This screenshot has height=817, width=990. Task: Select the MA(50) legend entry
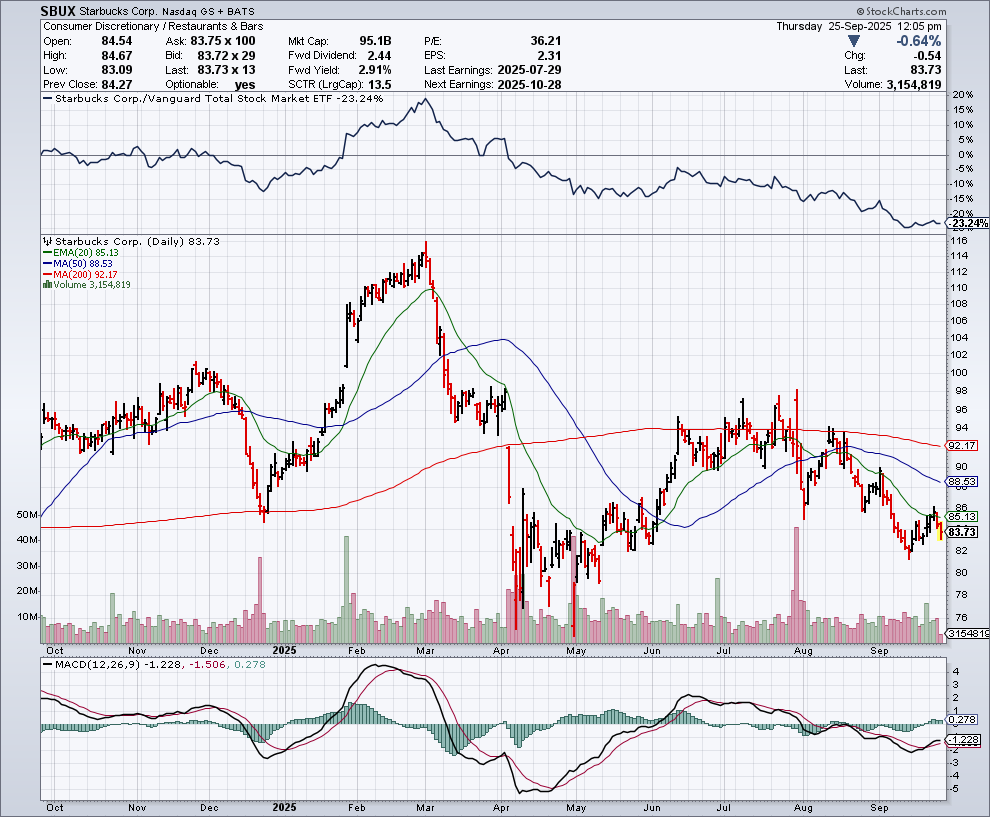tap(80, 264)
